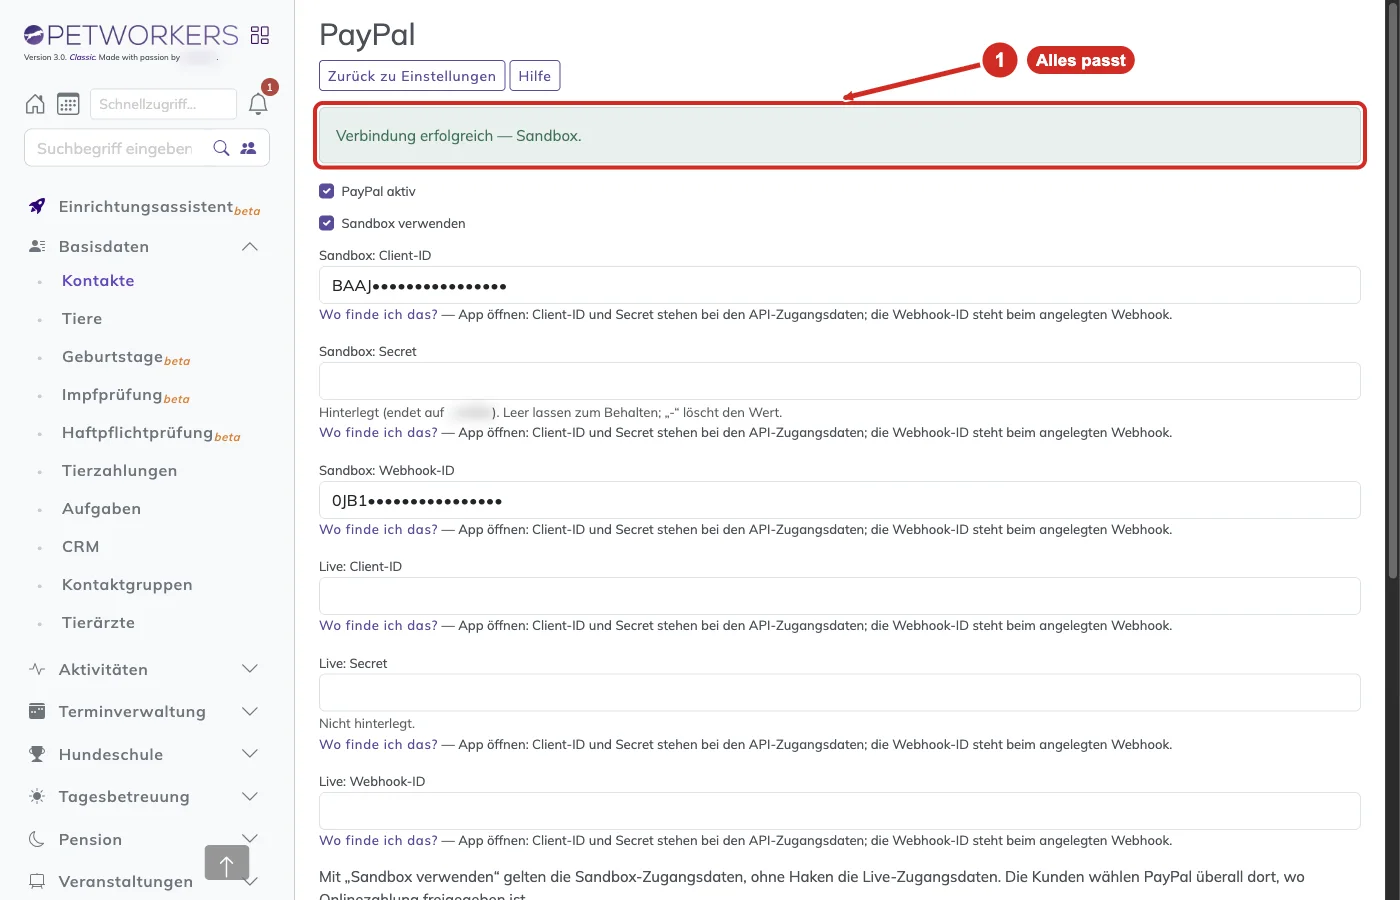Screen dimensions: 1400x900
Task: Go to Kontaktgruppen menu entry
Action: pyautogui.click(x=127, y=585)
